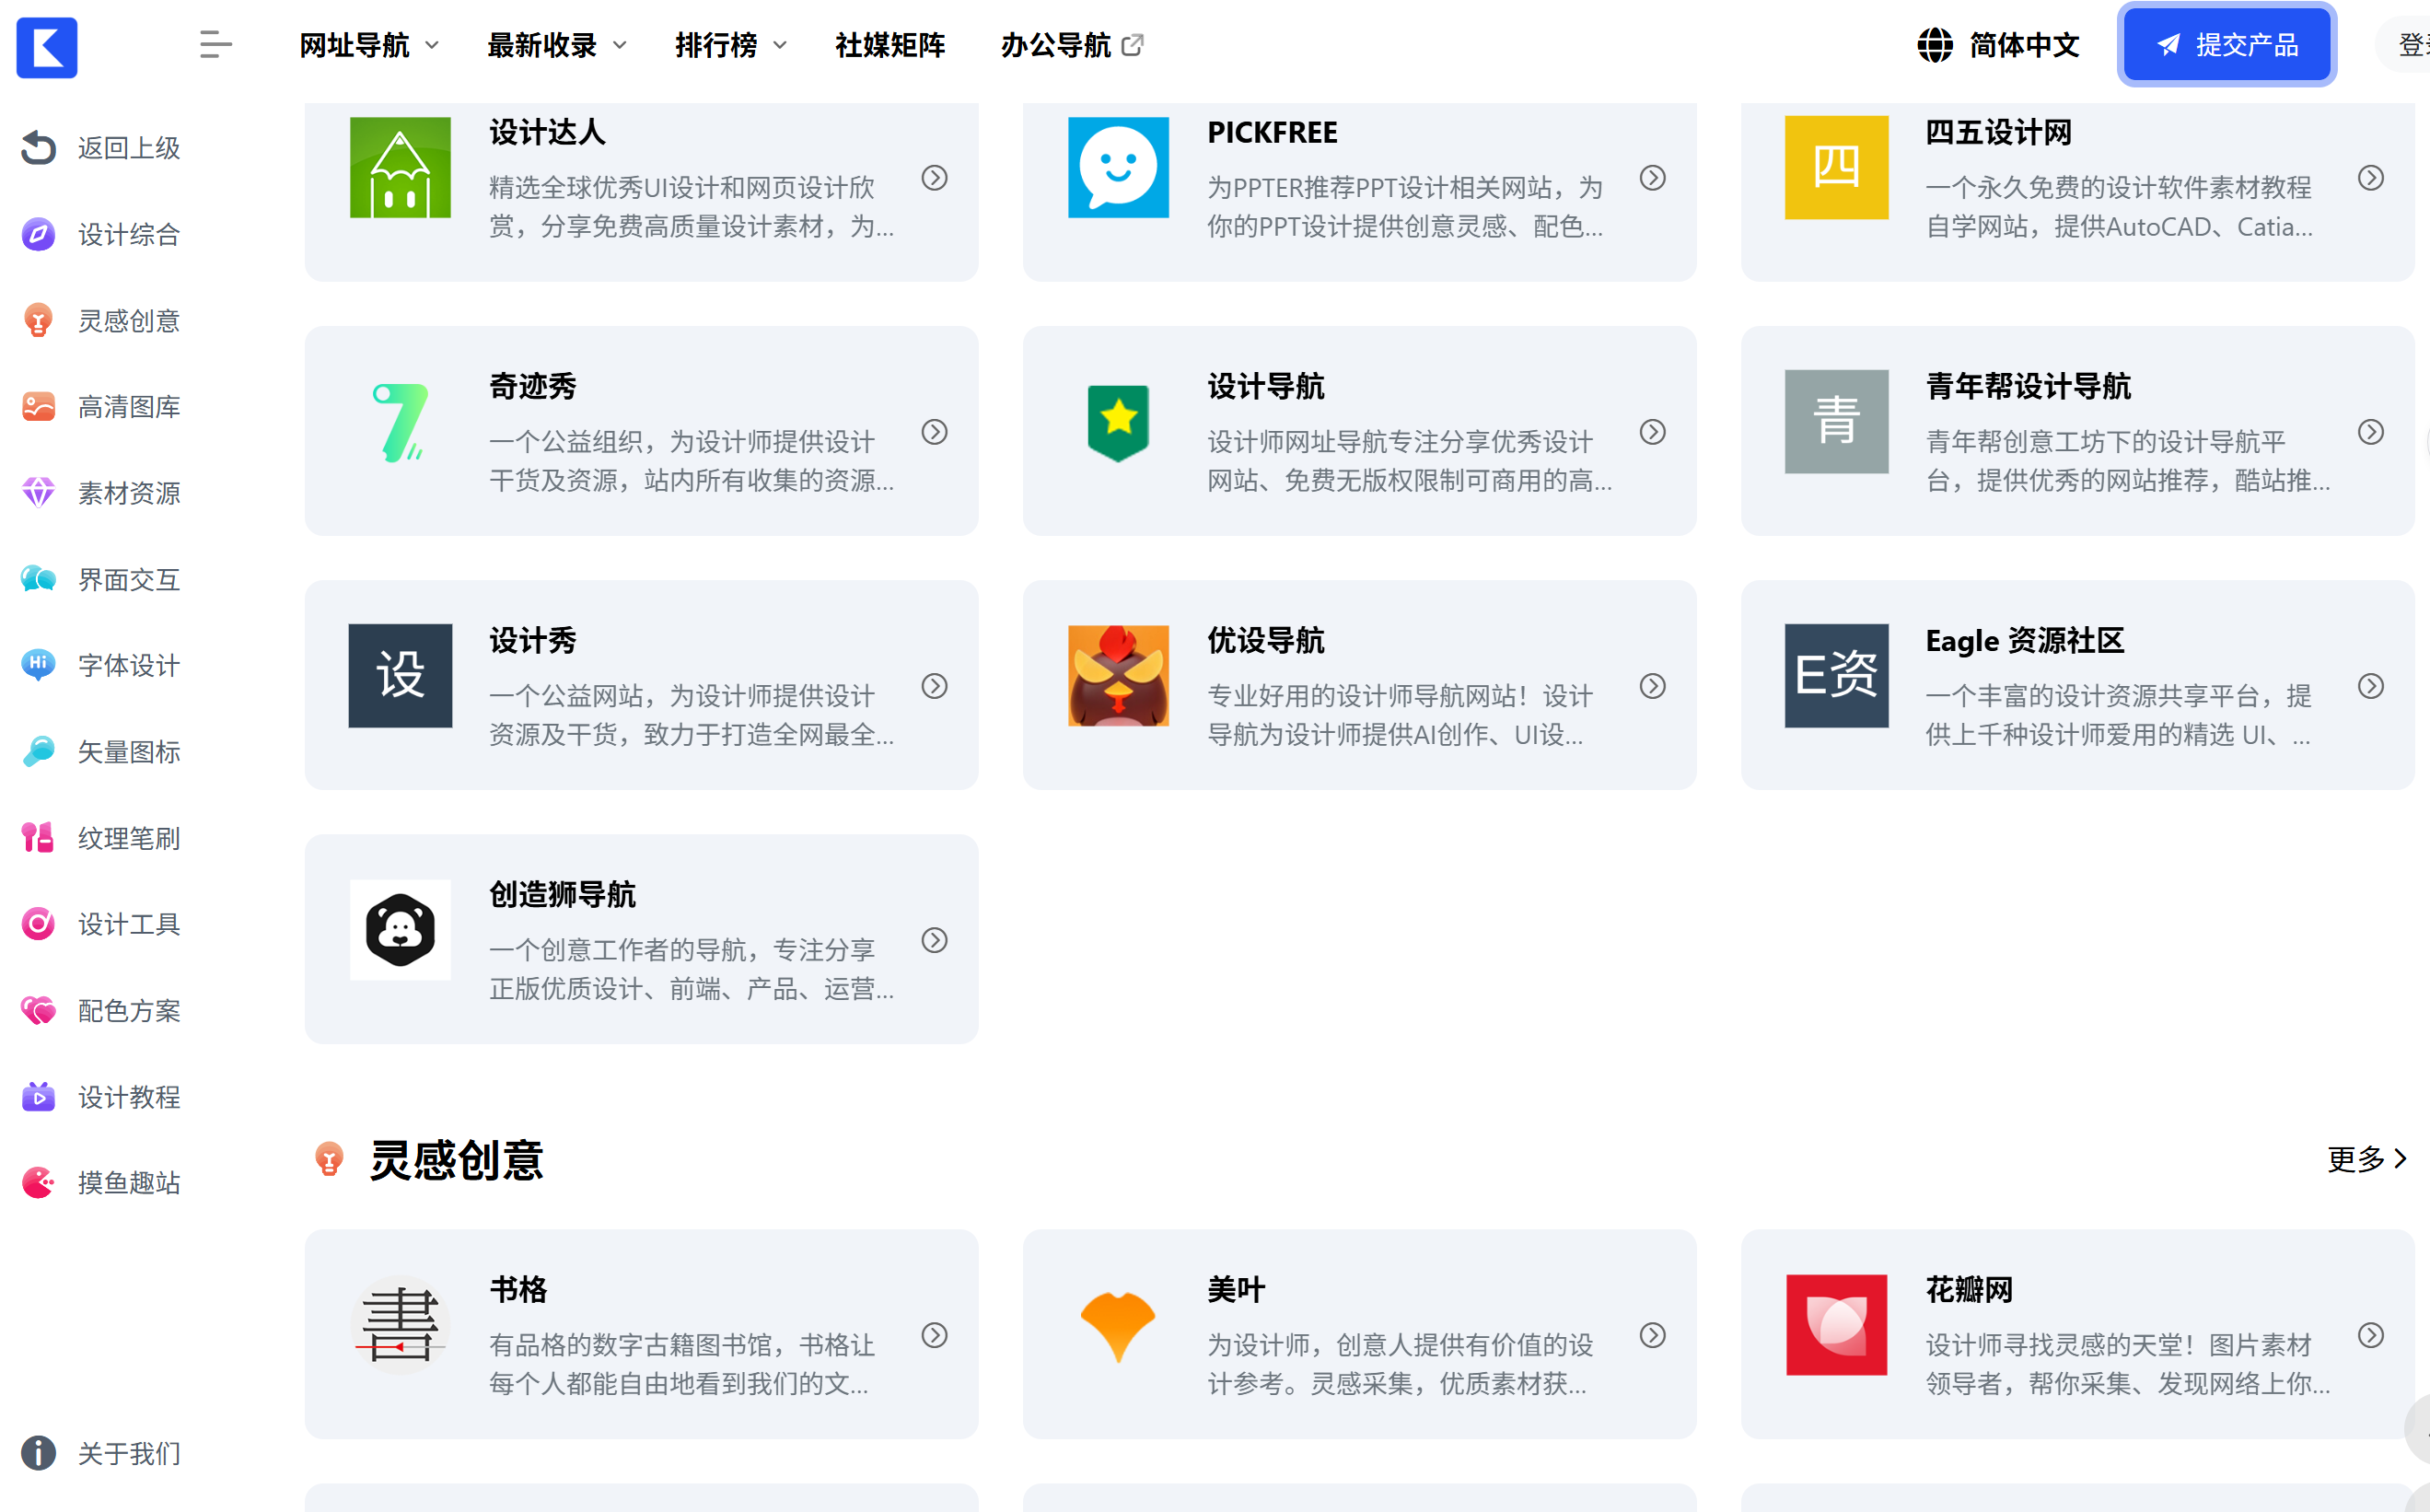This screenshot has height=1512, width=2430.
Task: Click the arrow circle on 创造狮导航 card
Action: coord(935,940)
